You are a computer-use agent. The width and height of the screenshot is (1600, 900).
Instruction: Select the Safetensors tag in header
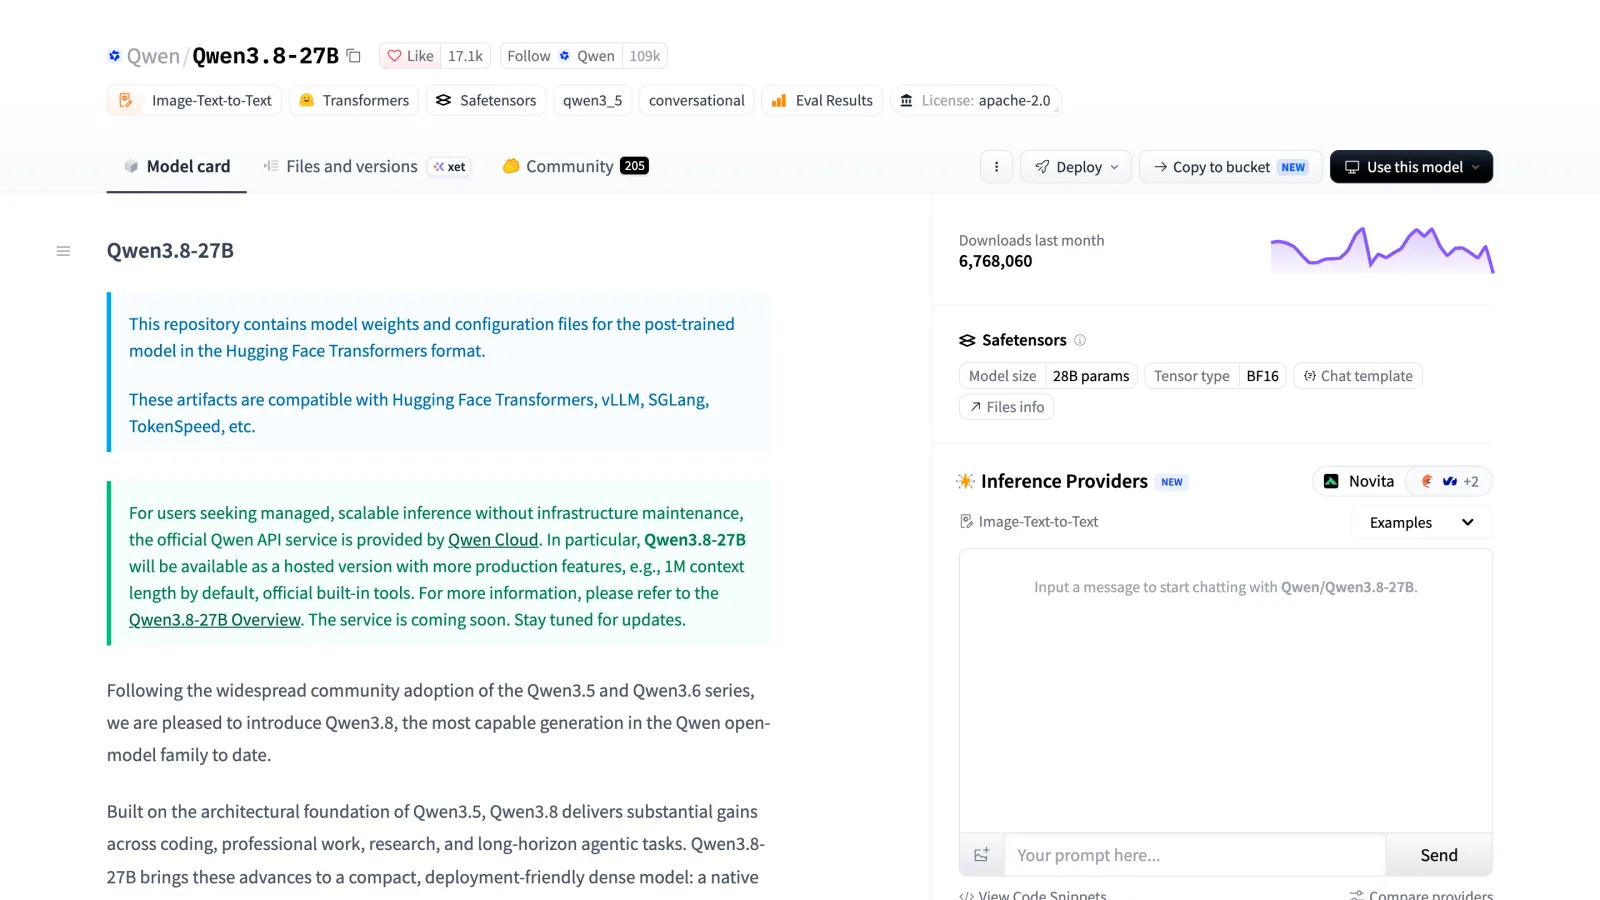[x=486, y=100]
